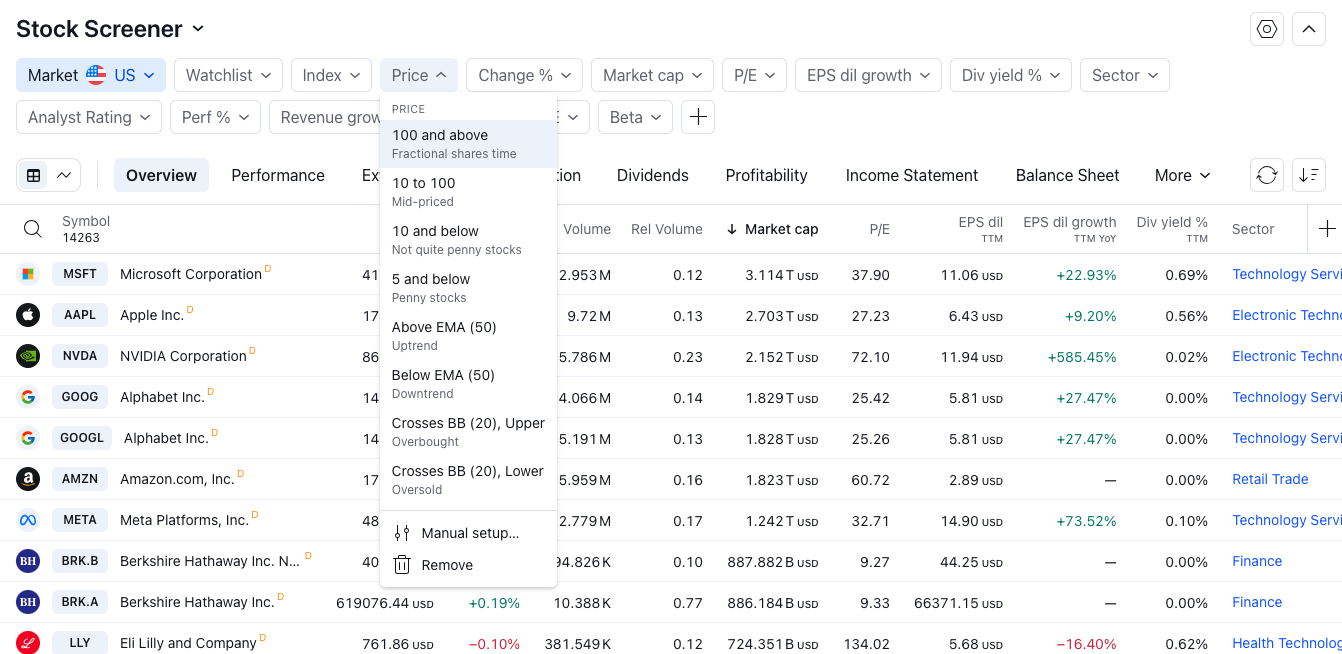Image resolution: width=1342 pixels, height=654 pixels.
Task: Expand the P/E filter
Action: (x=754, y=75)
